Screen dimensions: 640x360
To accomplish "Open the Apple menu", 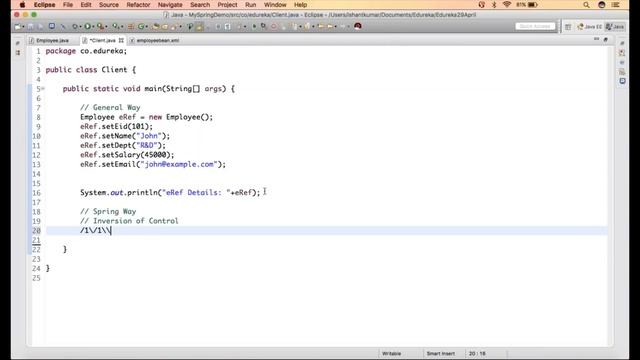I will (x=22, y=5).
